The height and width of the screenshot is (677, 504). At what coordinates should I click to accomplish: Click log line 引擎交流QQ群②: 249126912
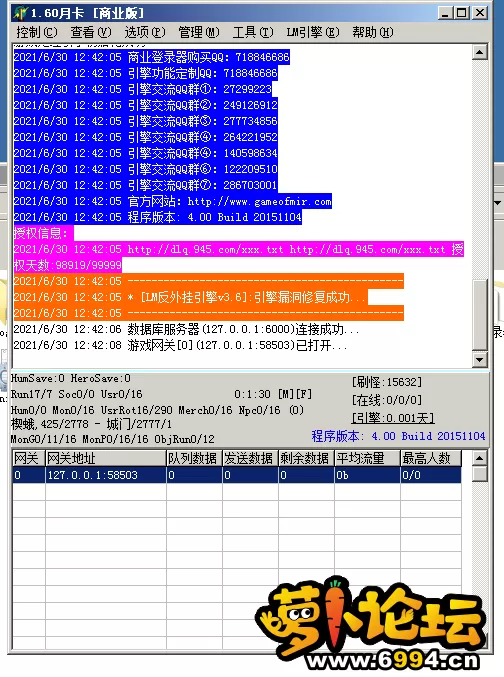(x=146, y=105)
